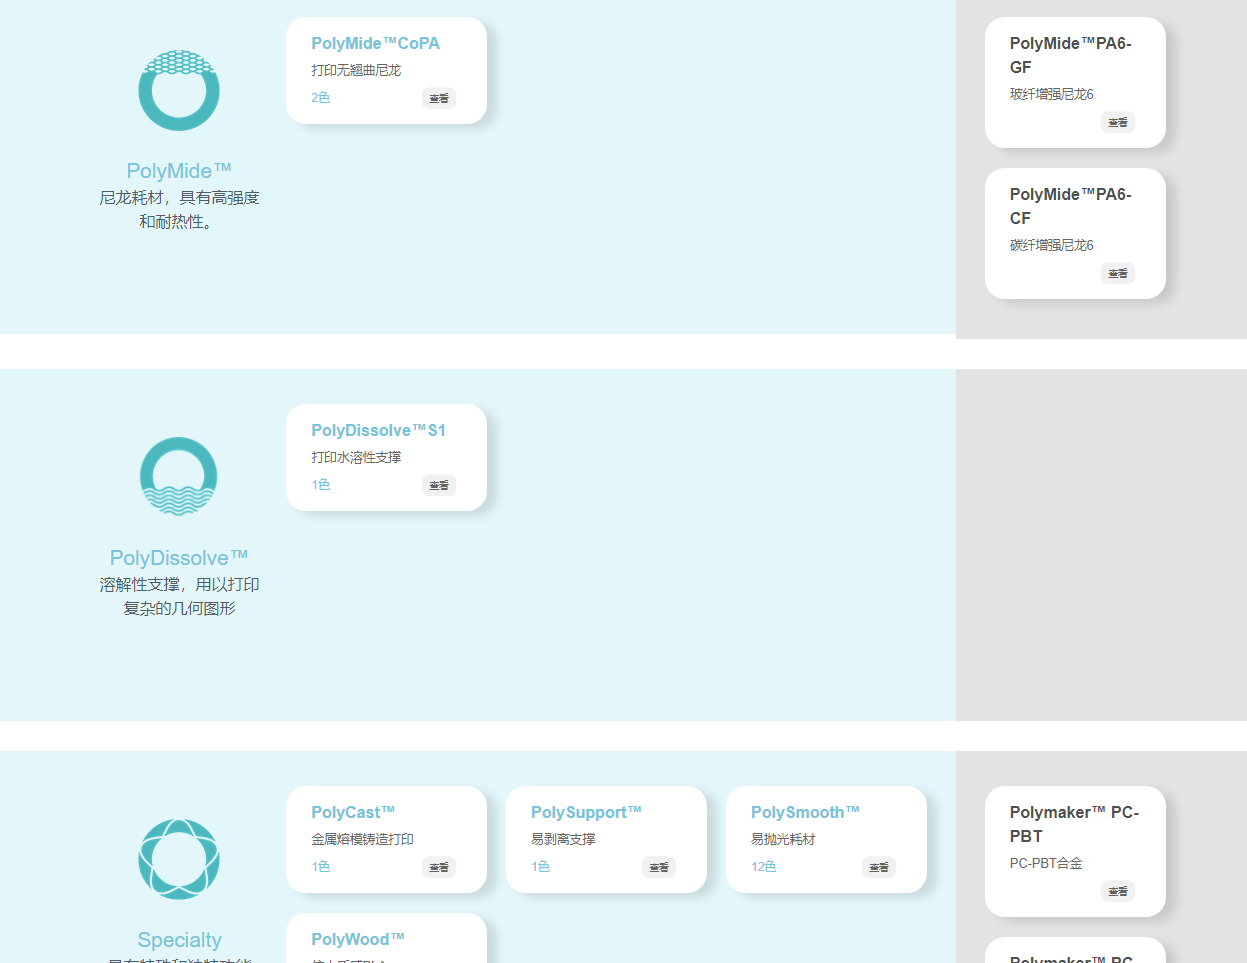1247x963 pixels.
Task: Click the PolyDissolve wave ring icon
Action: click(179, 476)
